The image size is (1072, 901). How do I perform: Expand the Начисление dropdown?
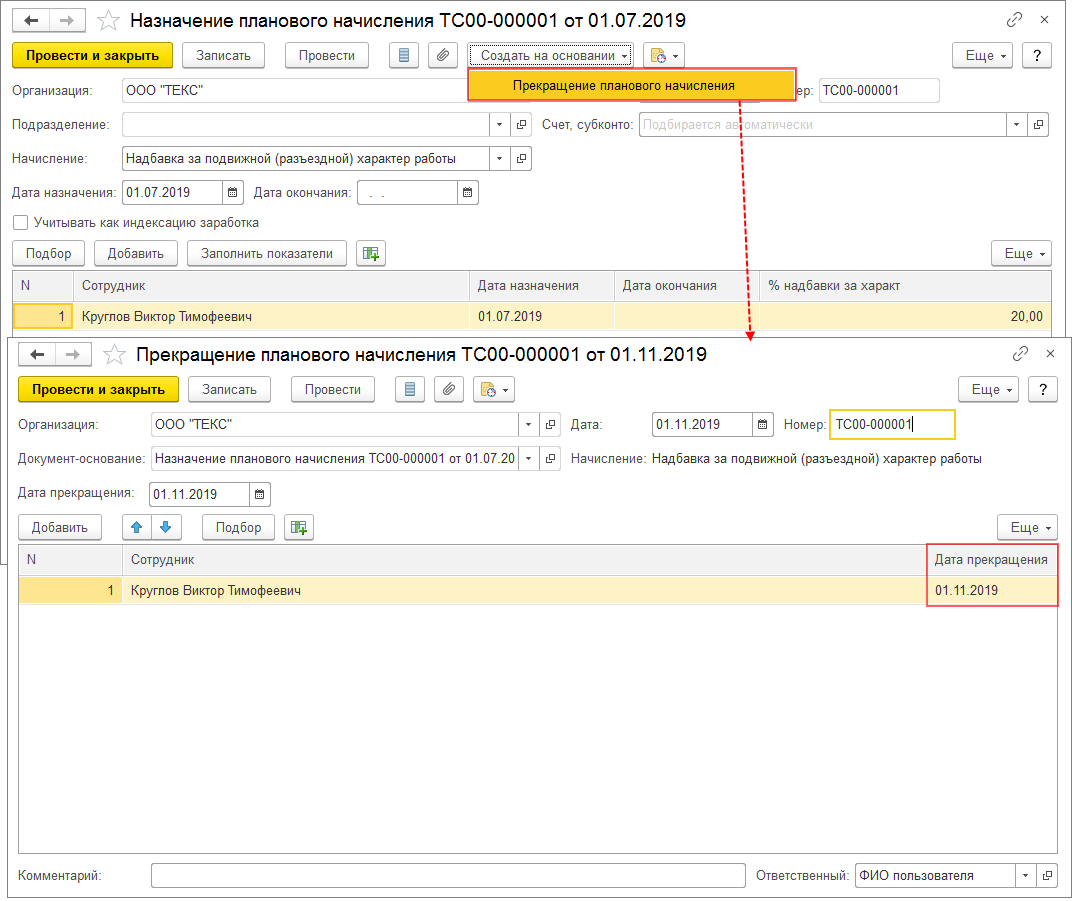point(500,159)
